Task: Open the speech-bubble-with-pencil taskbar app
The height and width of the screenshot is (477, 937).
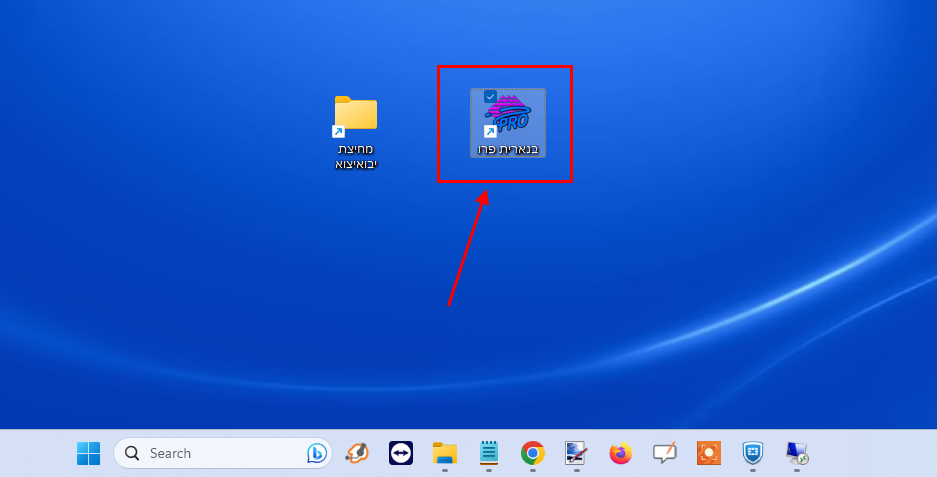Action: [664, 453]
